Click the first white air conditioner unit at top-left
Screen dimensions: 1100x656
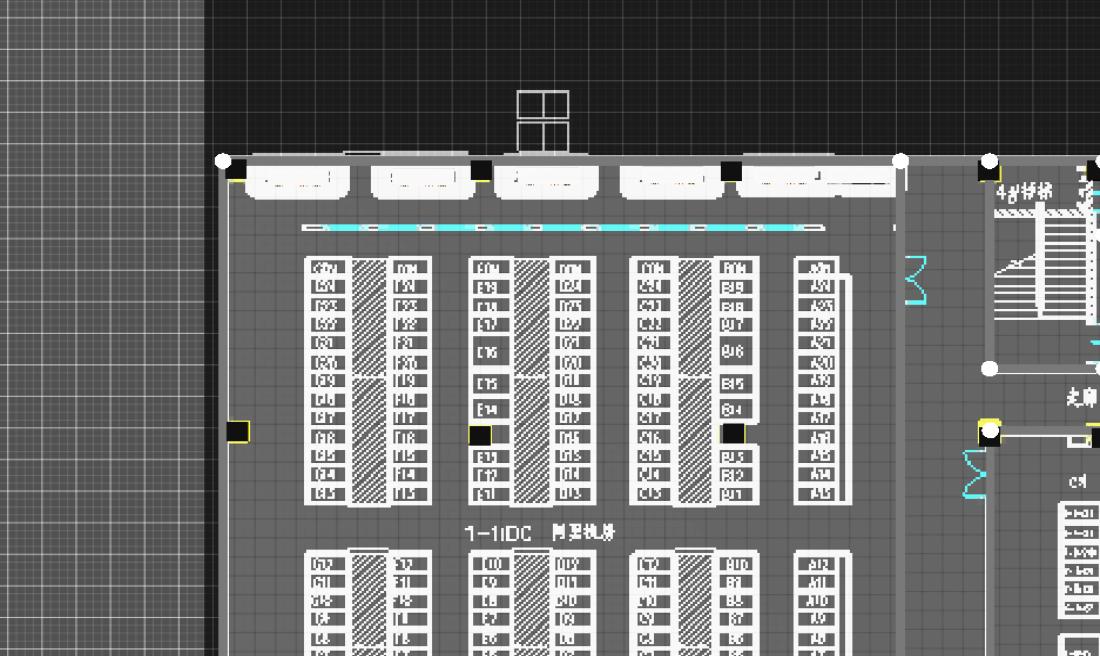click(297, 182)
